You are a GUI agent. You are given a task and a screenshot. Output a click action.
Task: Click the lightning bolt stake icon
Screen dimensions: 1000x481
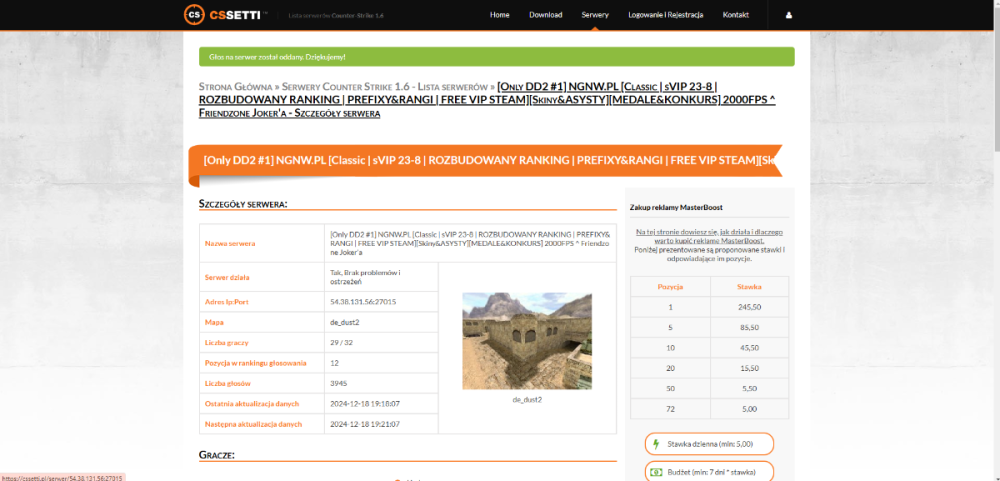pyautogui.click(x=656, y=444)
